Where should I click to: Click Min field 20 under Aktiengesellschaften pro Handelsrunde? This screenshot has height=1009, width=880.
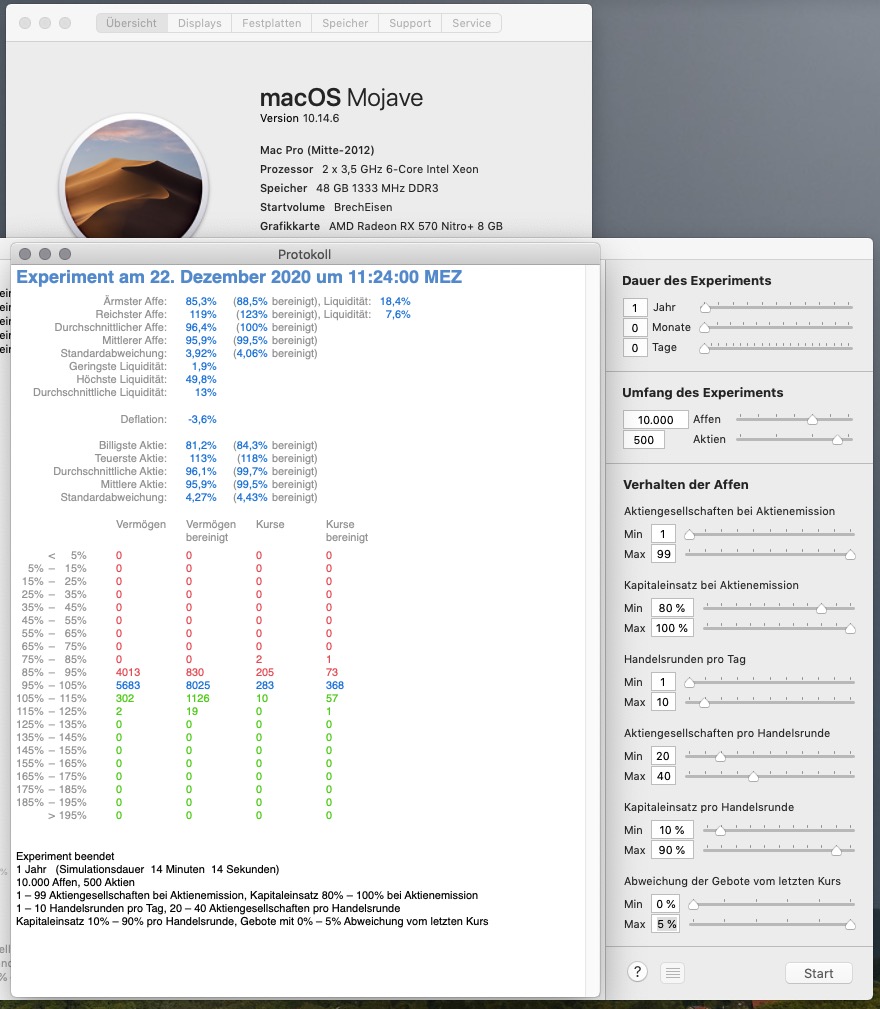663,756
